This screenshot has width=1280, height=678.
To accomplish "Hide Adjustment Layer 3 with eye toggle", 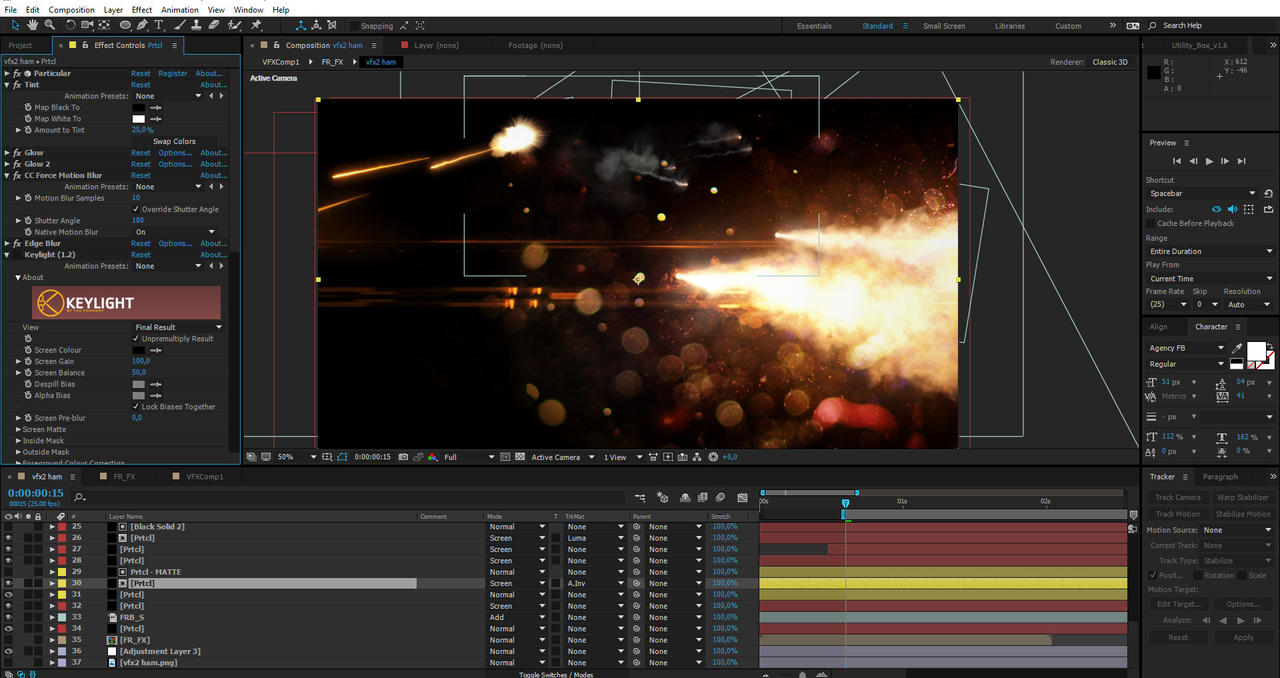I will pyautogui.click(x=8, y=651).
